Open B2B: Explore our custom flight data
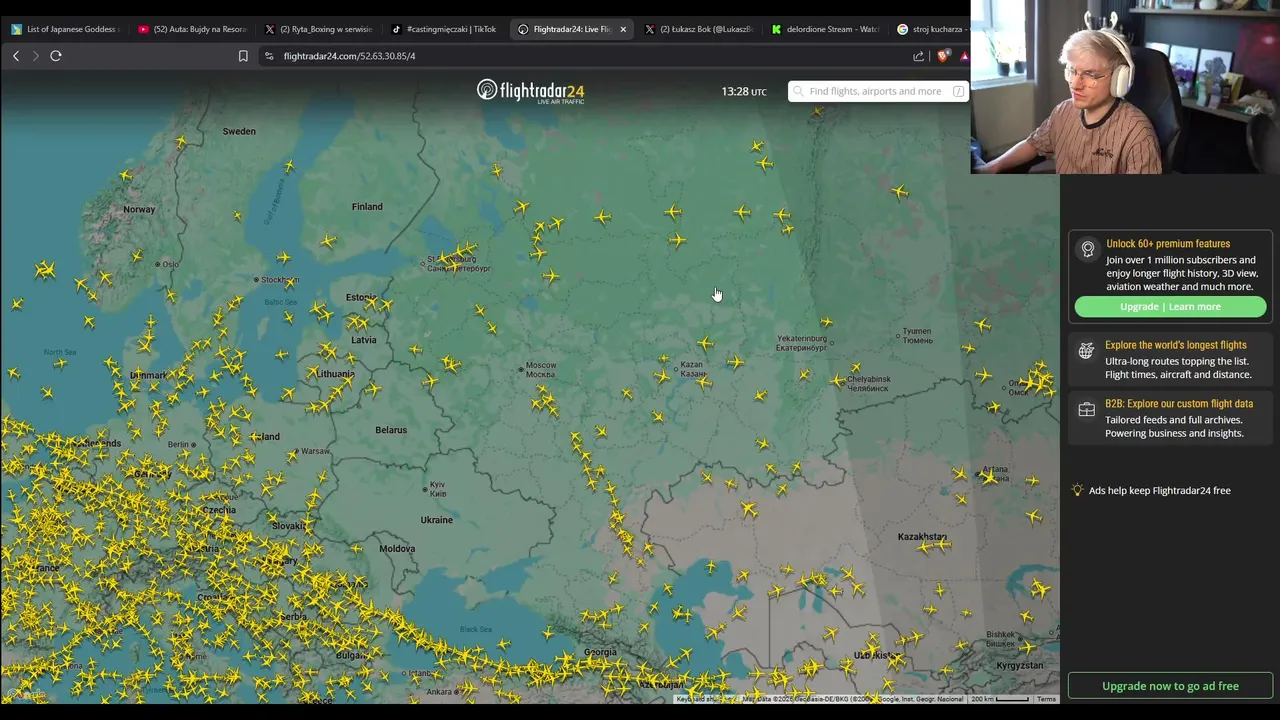Screen dimensions: 1280x720 pos(1178,404)
